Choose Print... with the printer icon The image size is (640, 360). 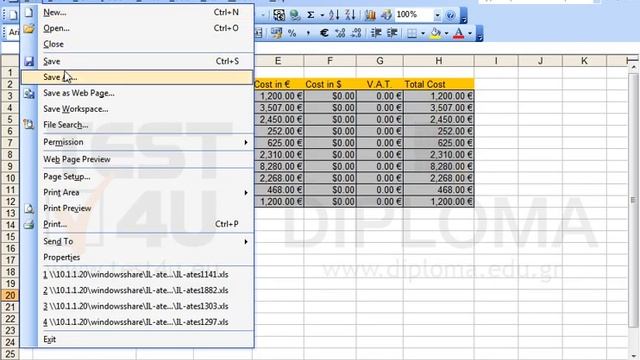137,224
